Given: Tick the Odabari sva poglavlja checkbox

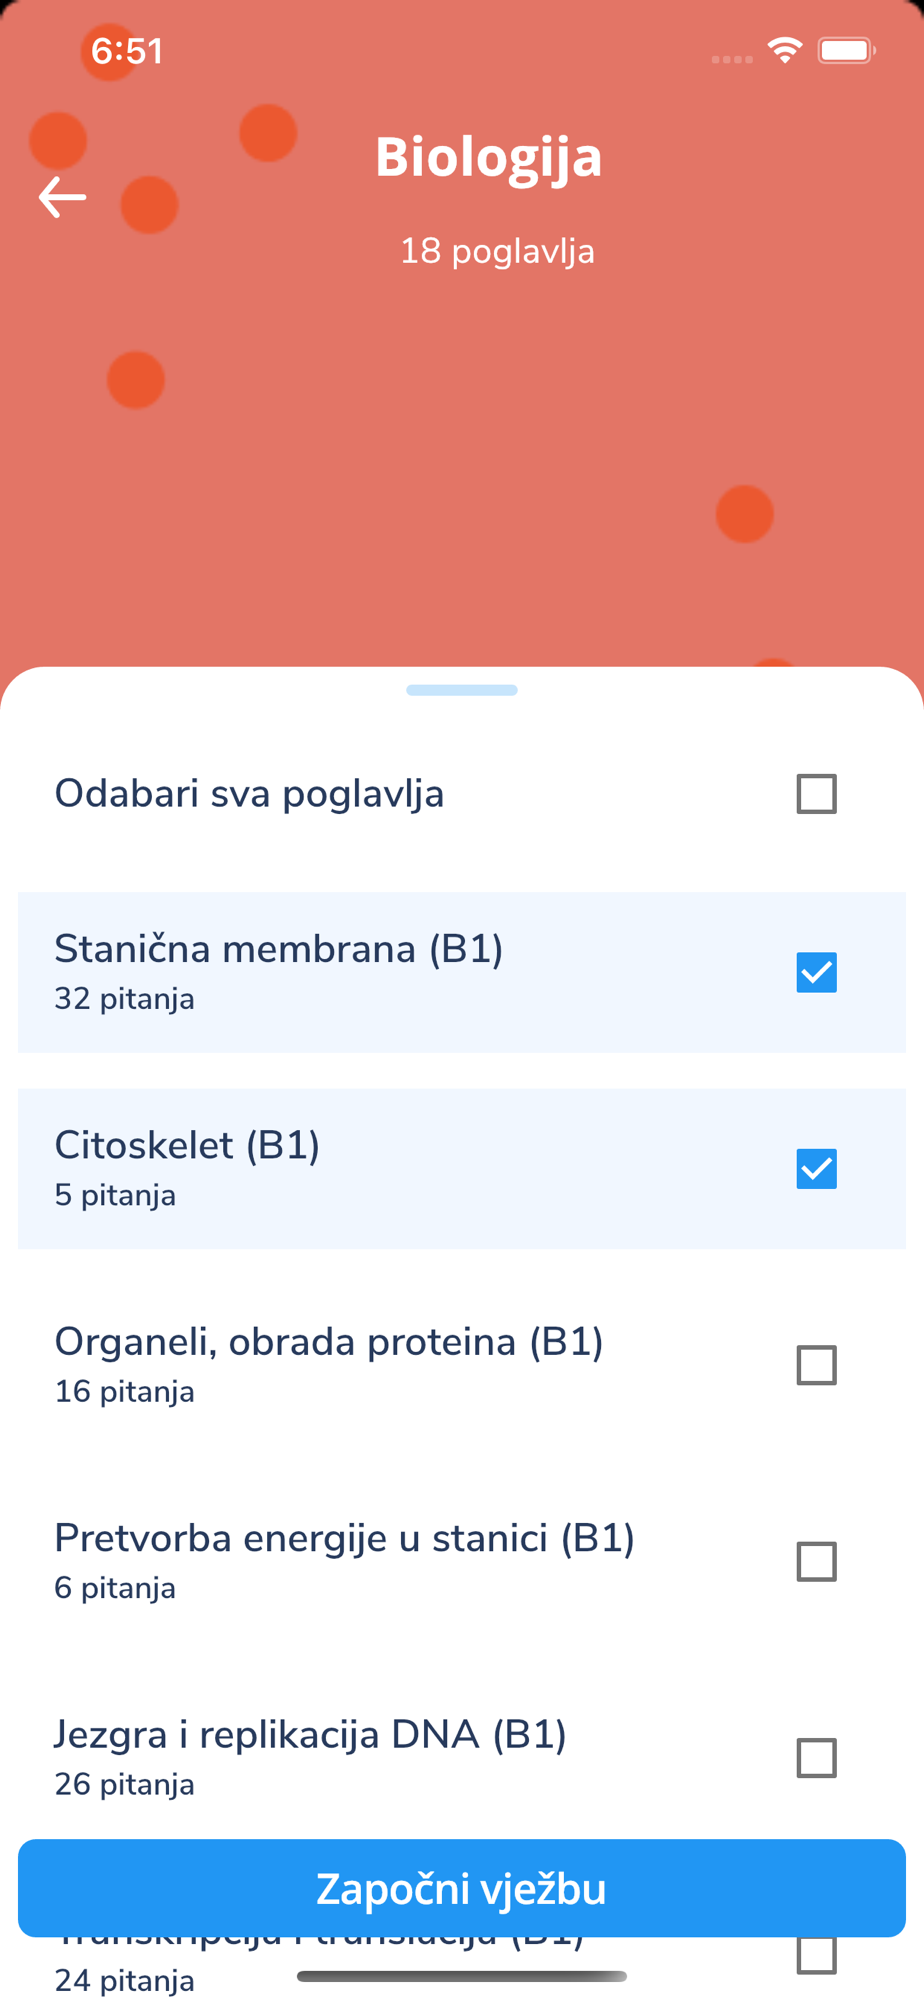Looking at the screenshot, I should (x=816, y=794).
